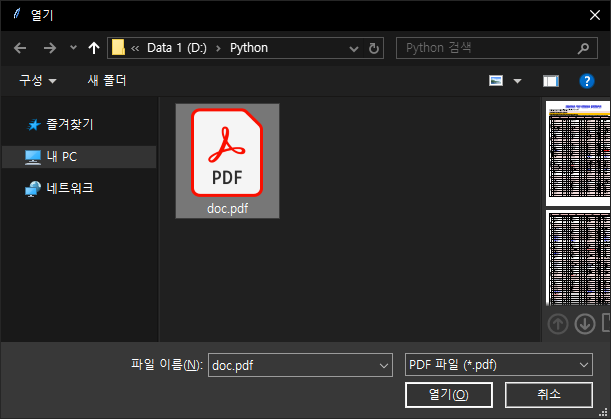This screenshot has width=611, height=419.
Task: Change the view with the view icon
Action: click(x=496, y=81)
